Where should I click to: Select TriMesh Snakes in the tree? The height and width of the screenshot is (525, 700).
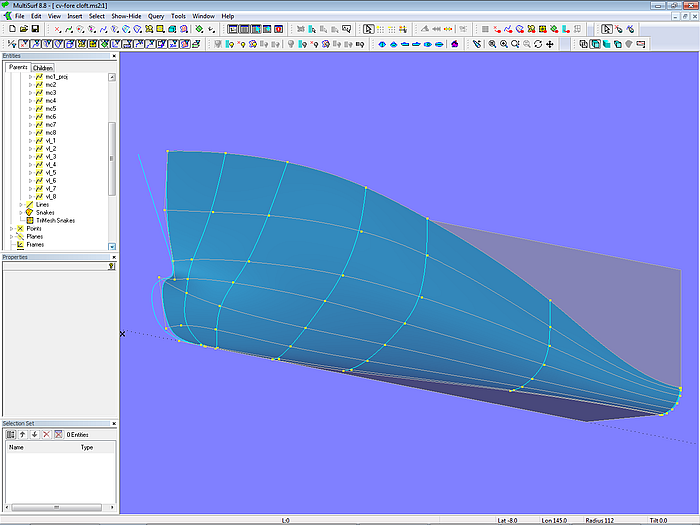click(x=55, y=221)
